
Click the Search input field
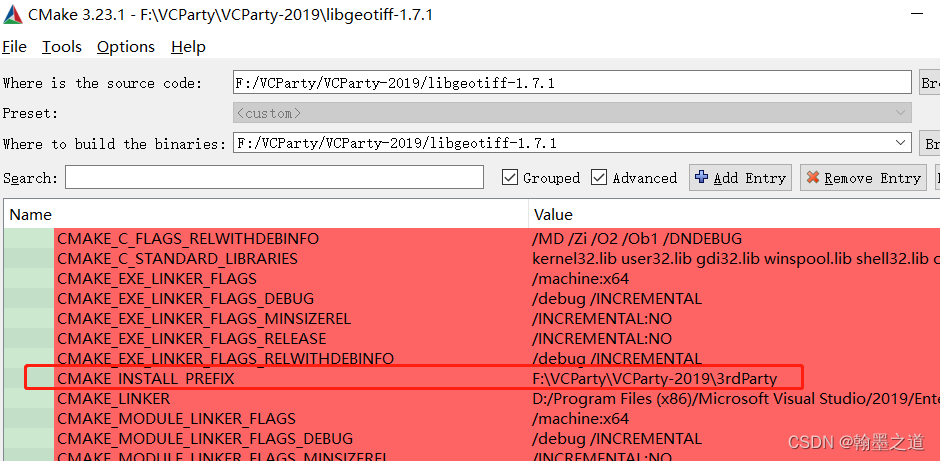point(275,178)
